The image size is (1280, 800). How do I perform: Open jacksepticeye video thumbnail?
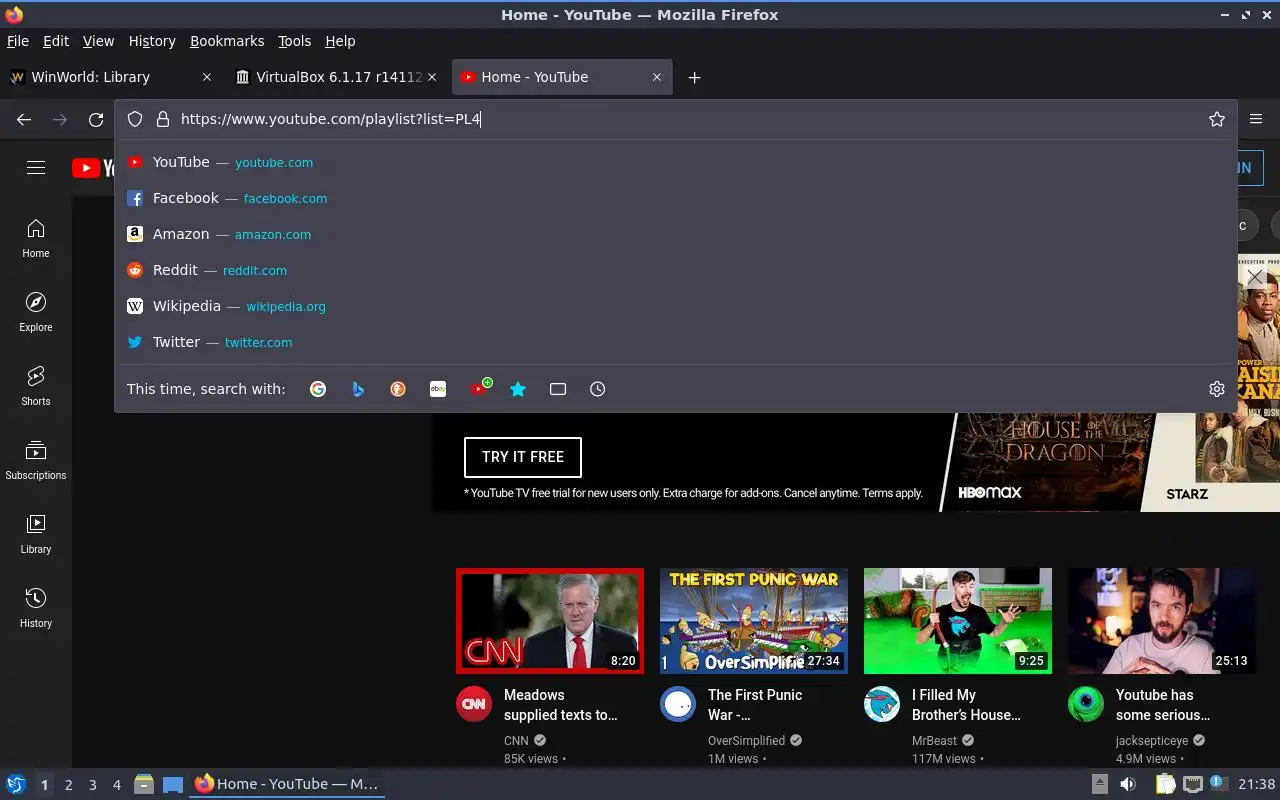point(1162,621)
